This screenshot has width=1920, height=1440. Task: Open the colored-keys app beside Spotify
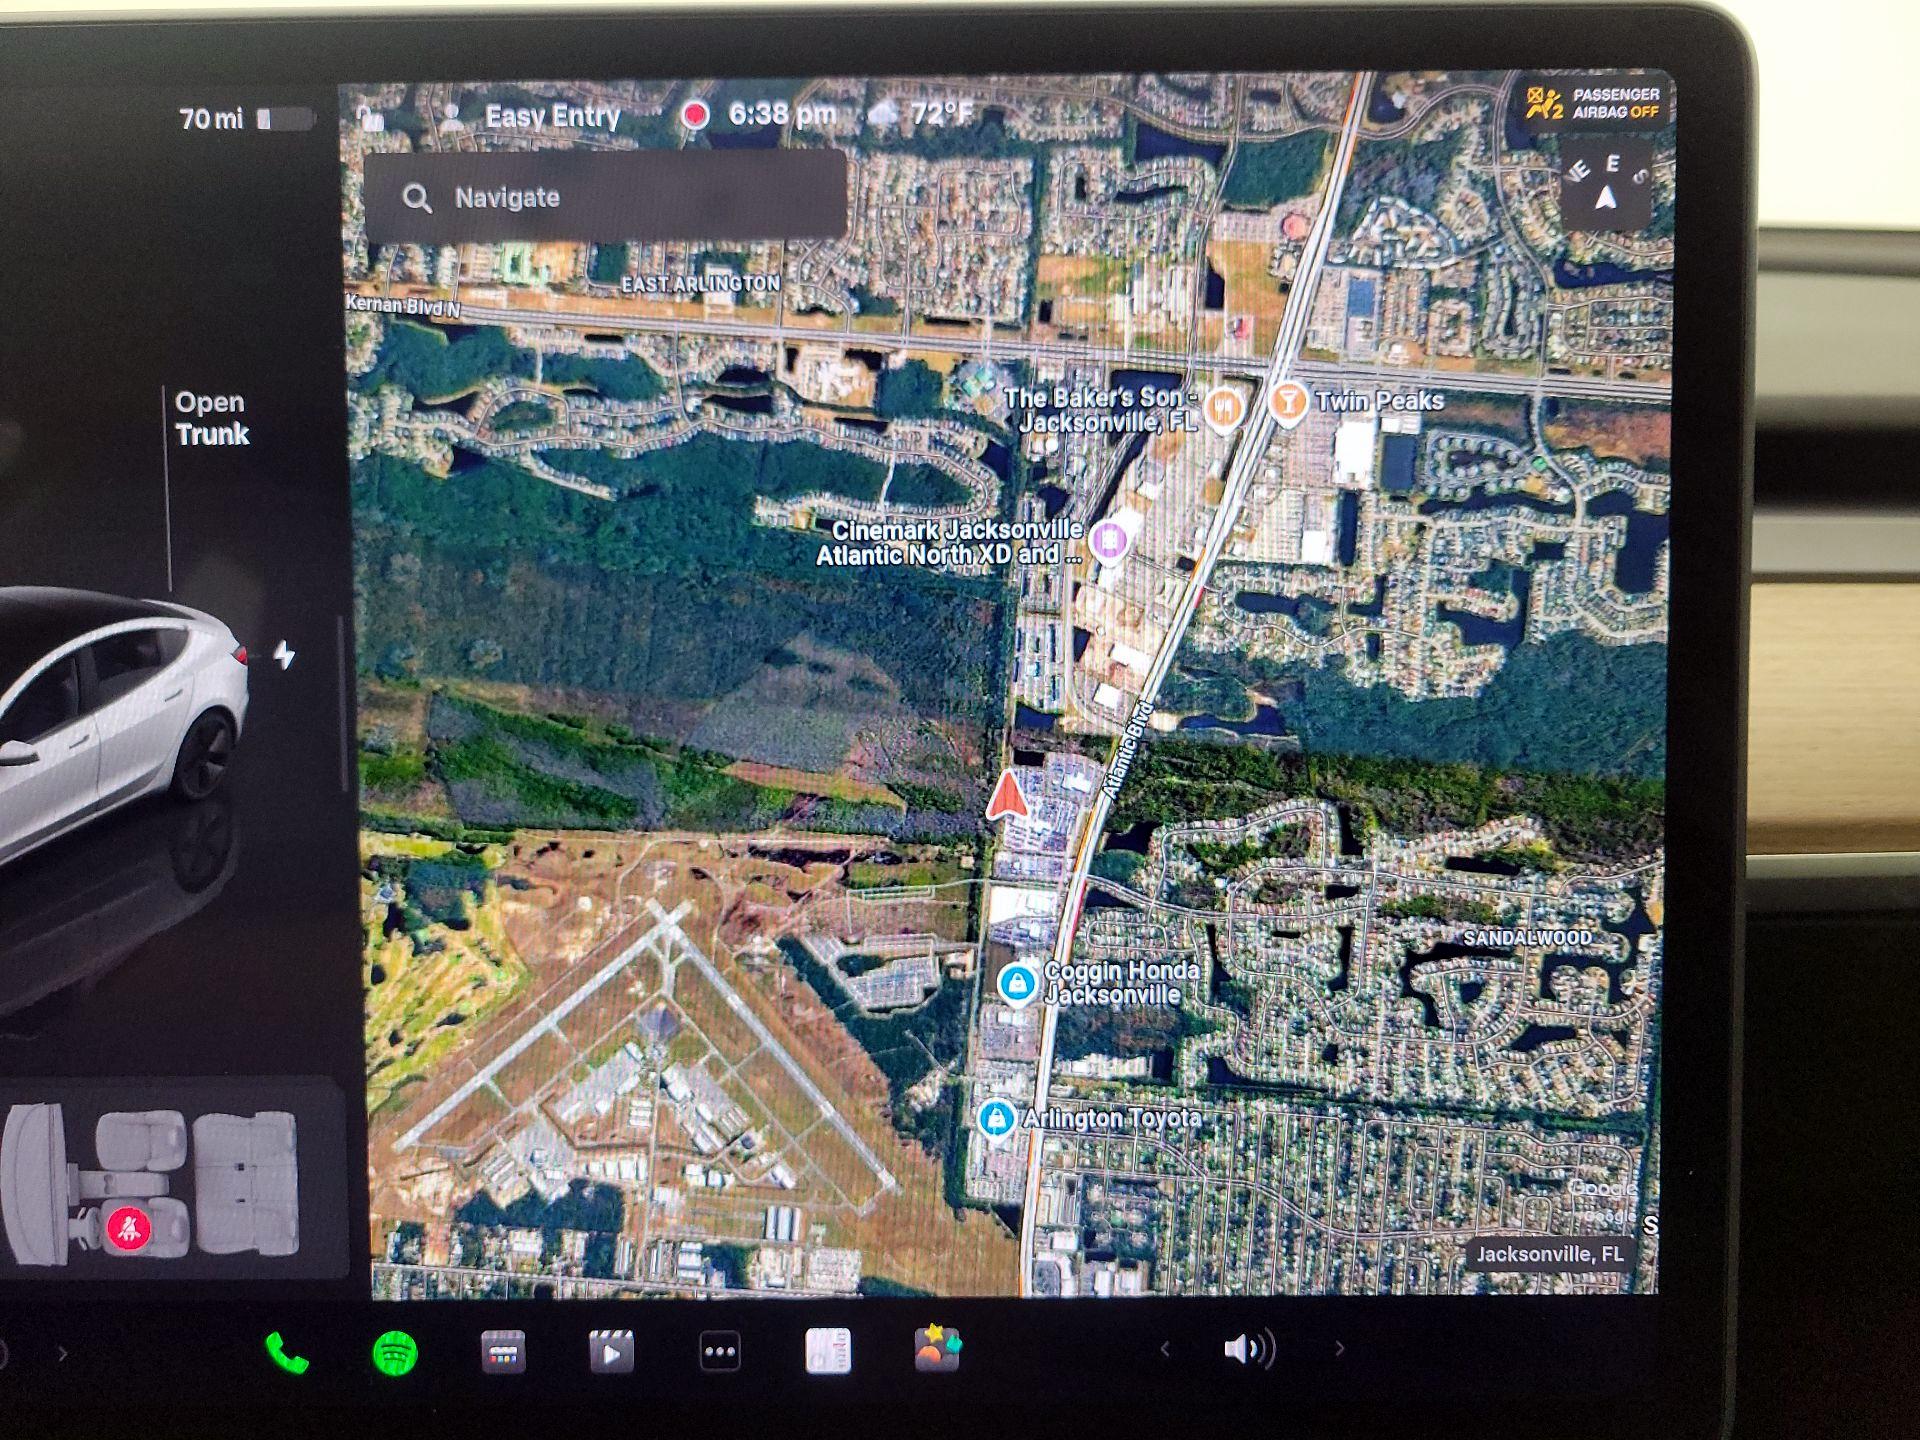[503, 1353]
